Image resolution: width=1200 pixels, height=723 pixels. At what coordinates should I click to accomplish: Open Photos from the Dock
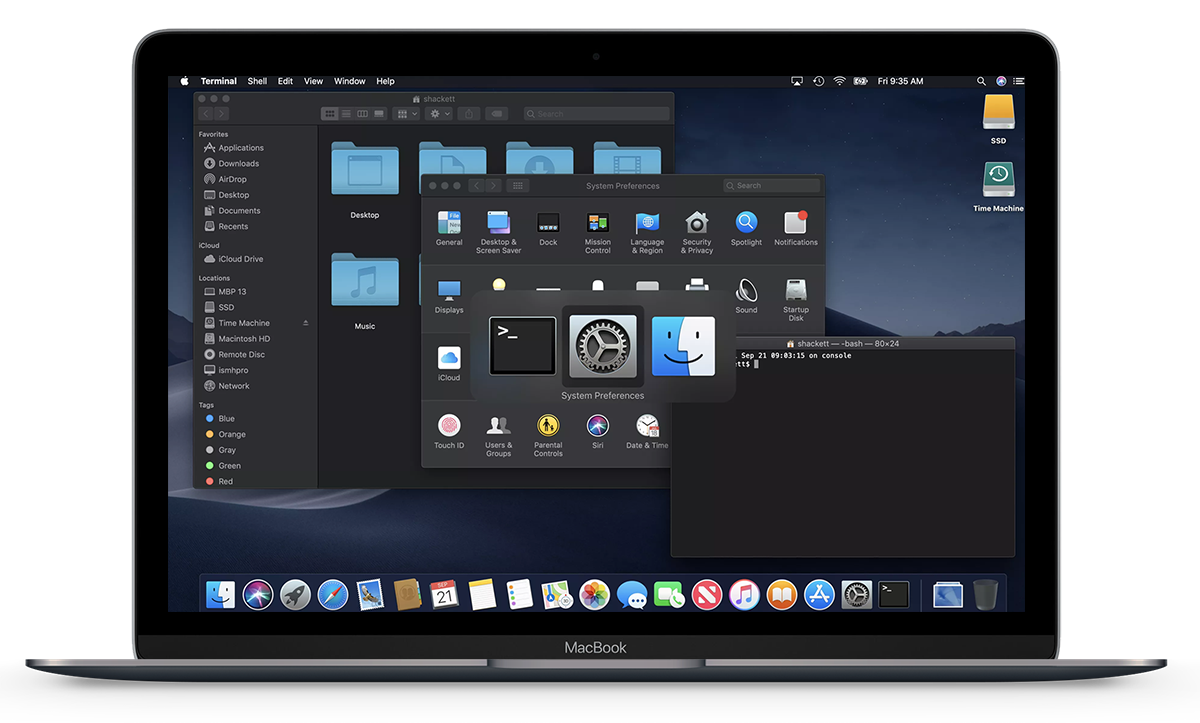595,595
